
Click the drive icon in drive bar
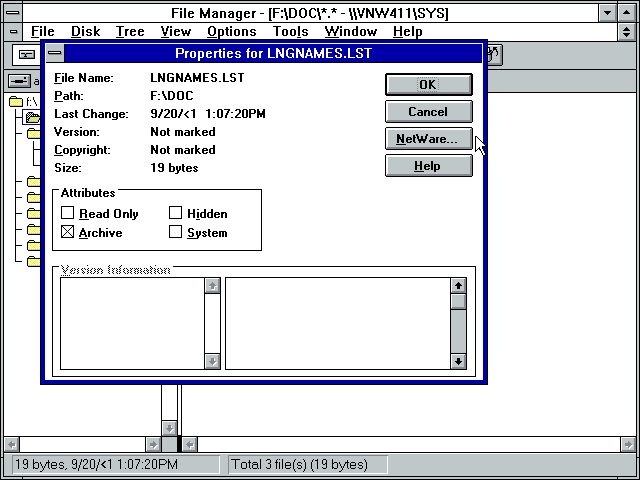[x=19, y=81]
